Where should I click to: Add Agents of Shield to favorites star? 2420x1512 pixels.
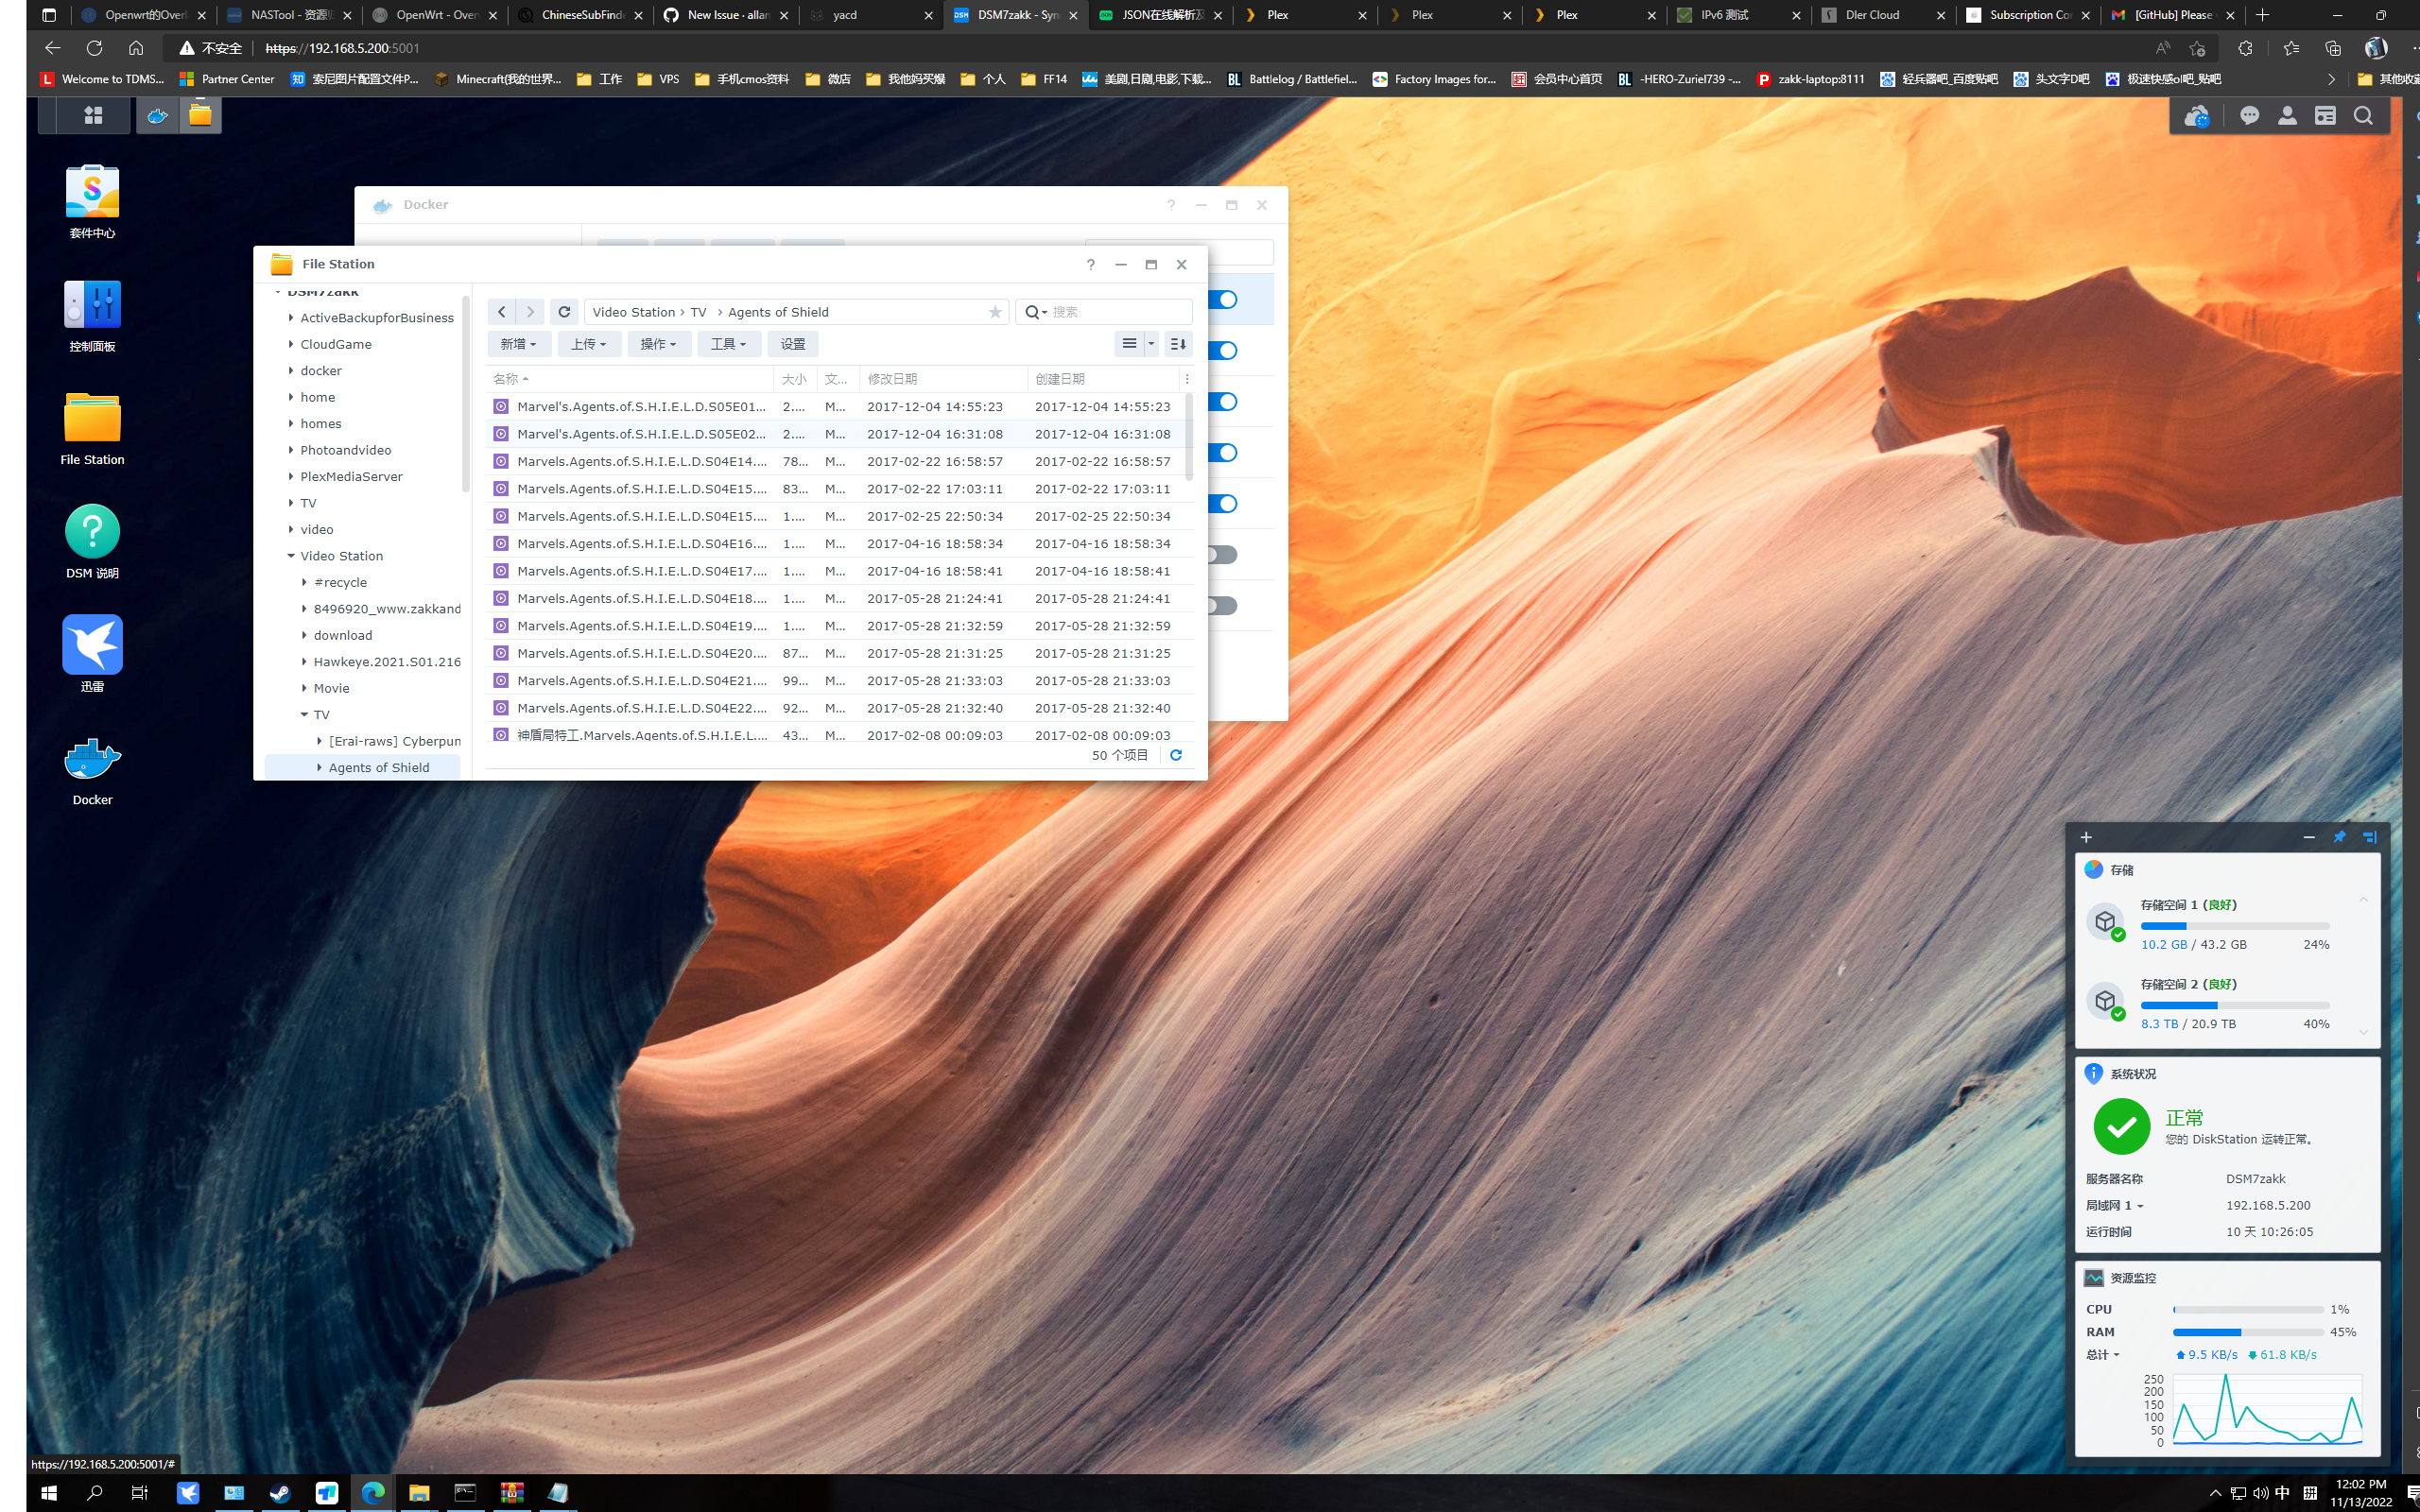[x=994, y=312]
